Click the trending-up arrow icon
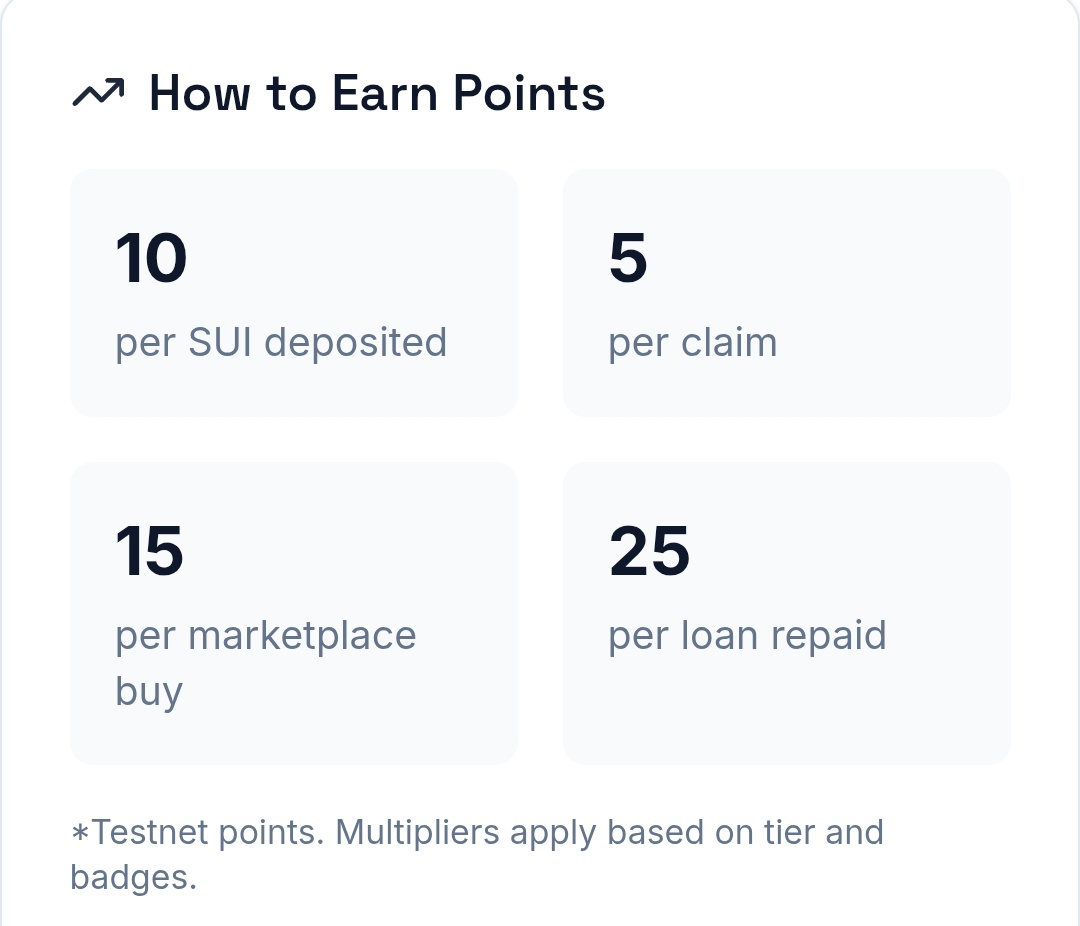 (x=98, y=94)
